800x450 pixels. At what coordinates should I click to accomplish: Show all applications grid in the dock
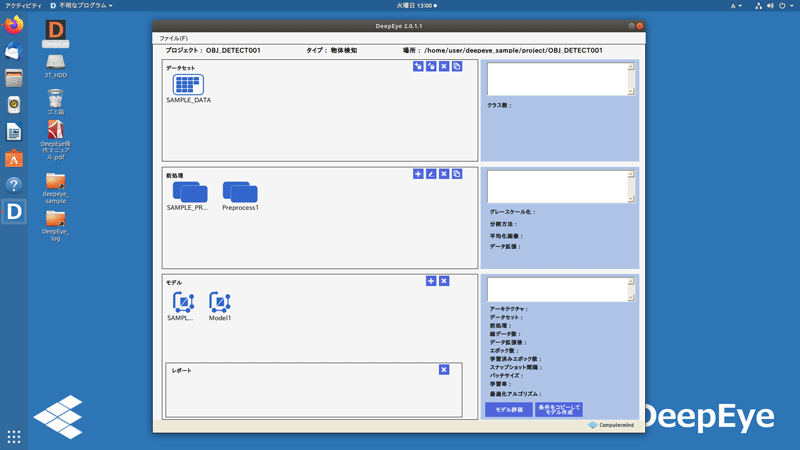(14, 437)
